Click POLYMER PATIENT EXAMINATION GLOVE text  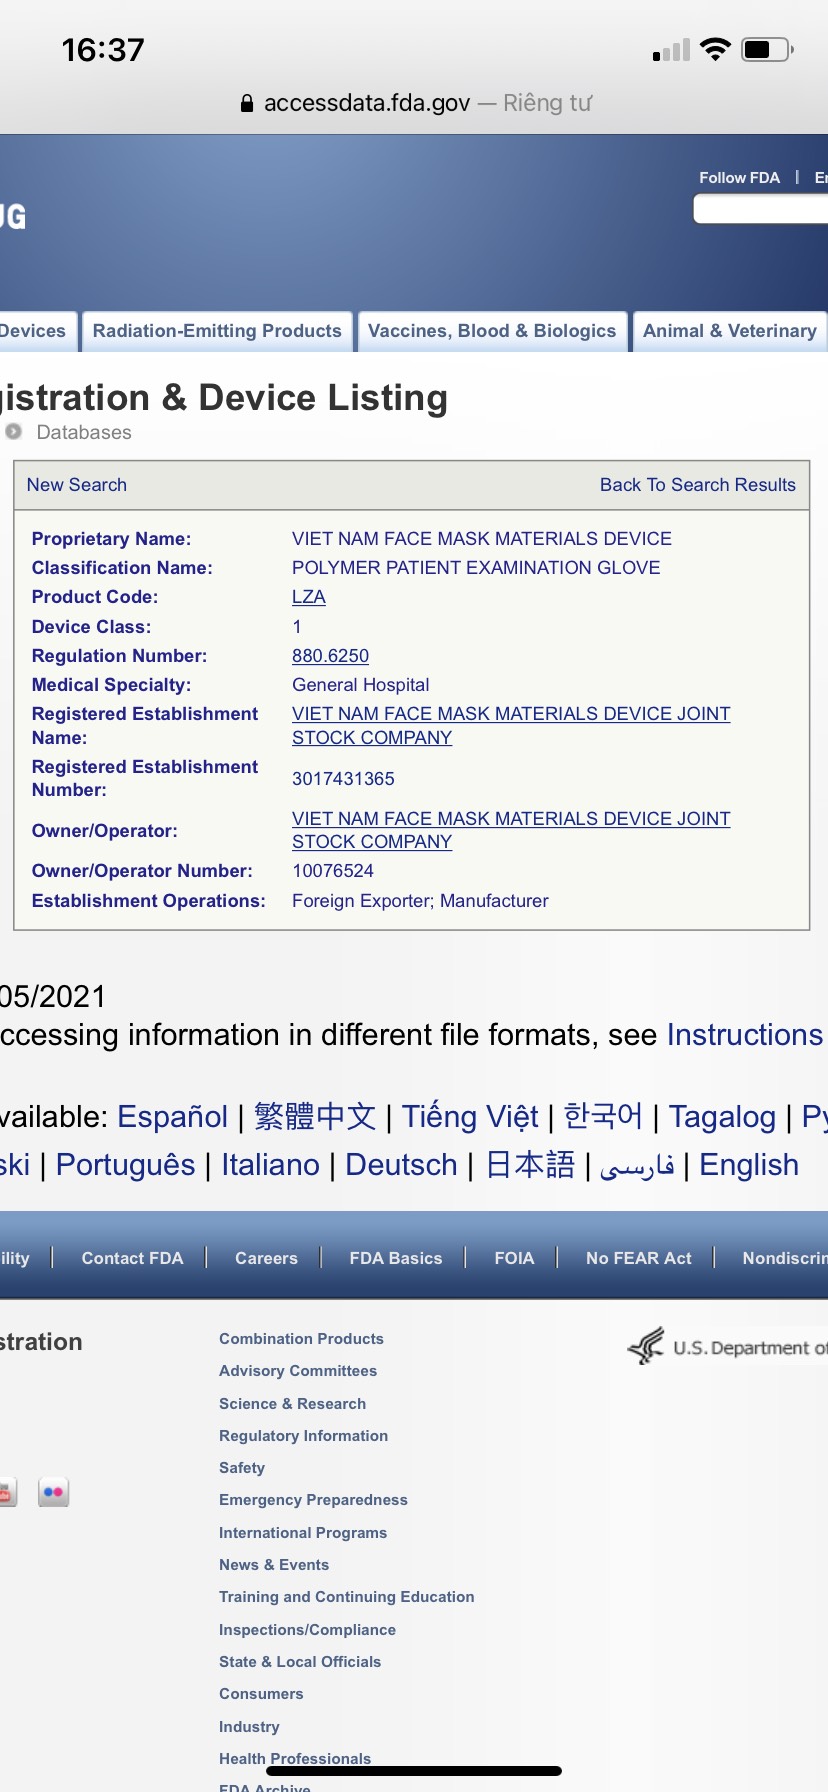(x=476, y=568)
